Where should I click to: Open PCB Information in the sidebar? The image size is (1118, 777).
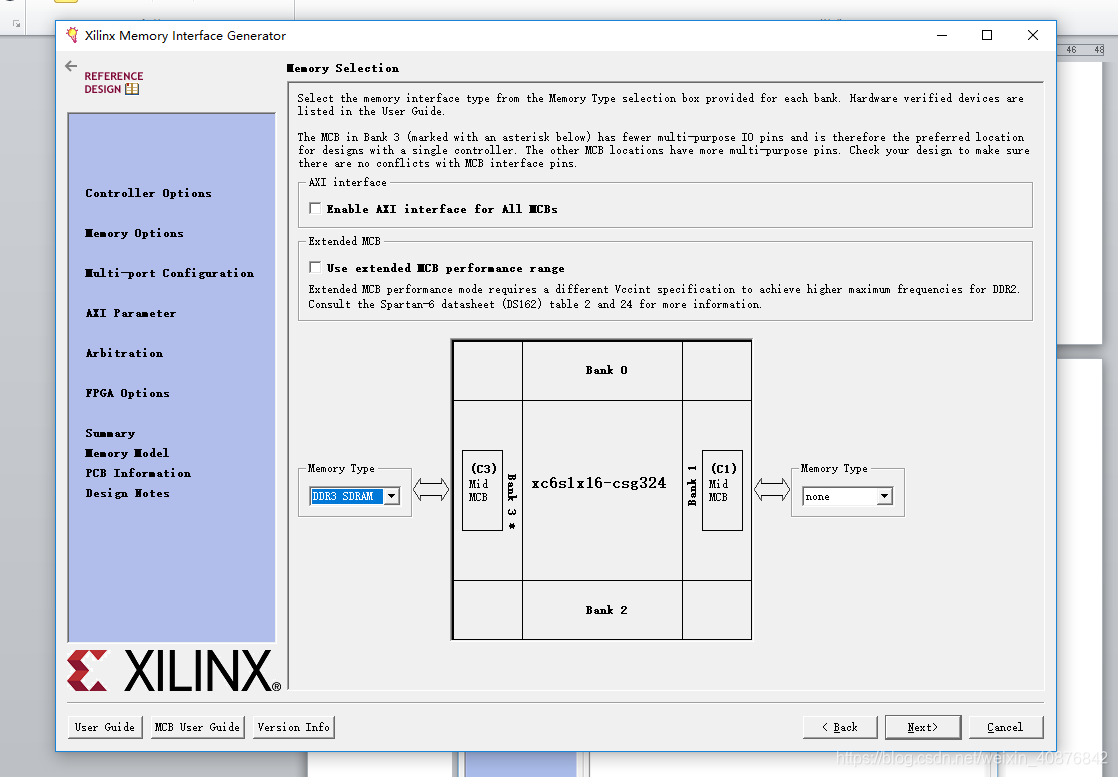tap(138, 473)
